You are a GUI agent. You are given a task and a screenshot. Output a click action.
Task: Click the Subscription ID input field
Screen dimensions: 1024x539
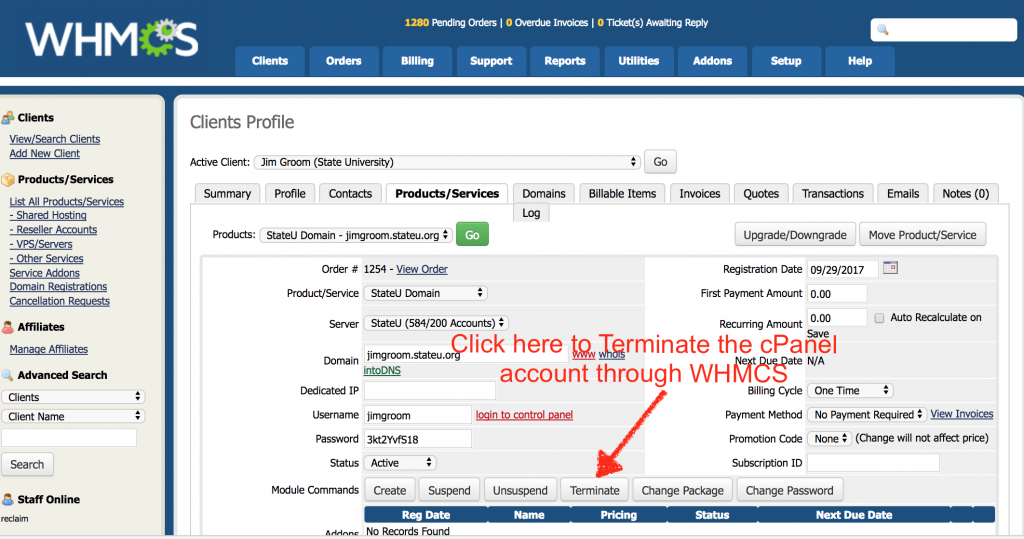click(x=873, y=463)
